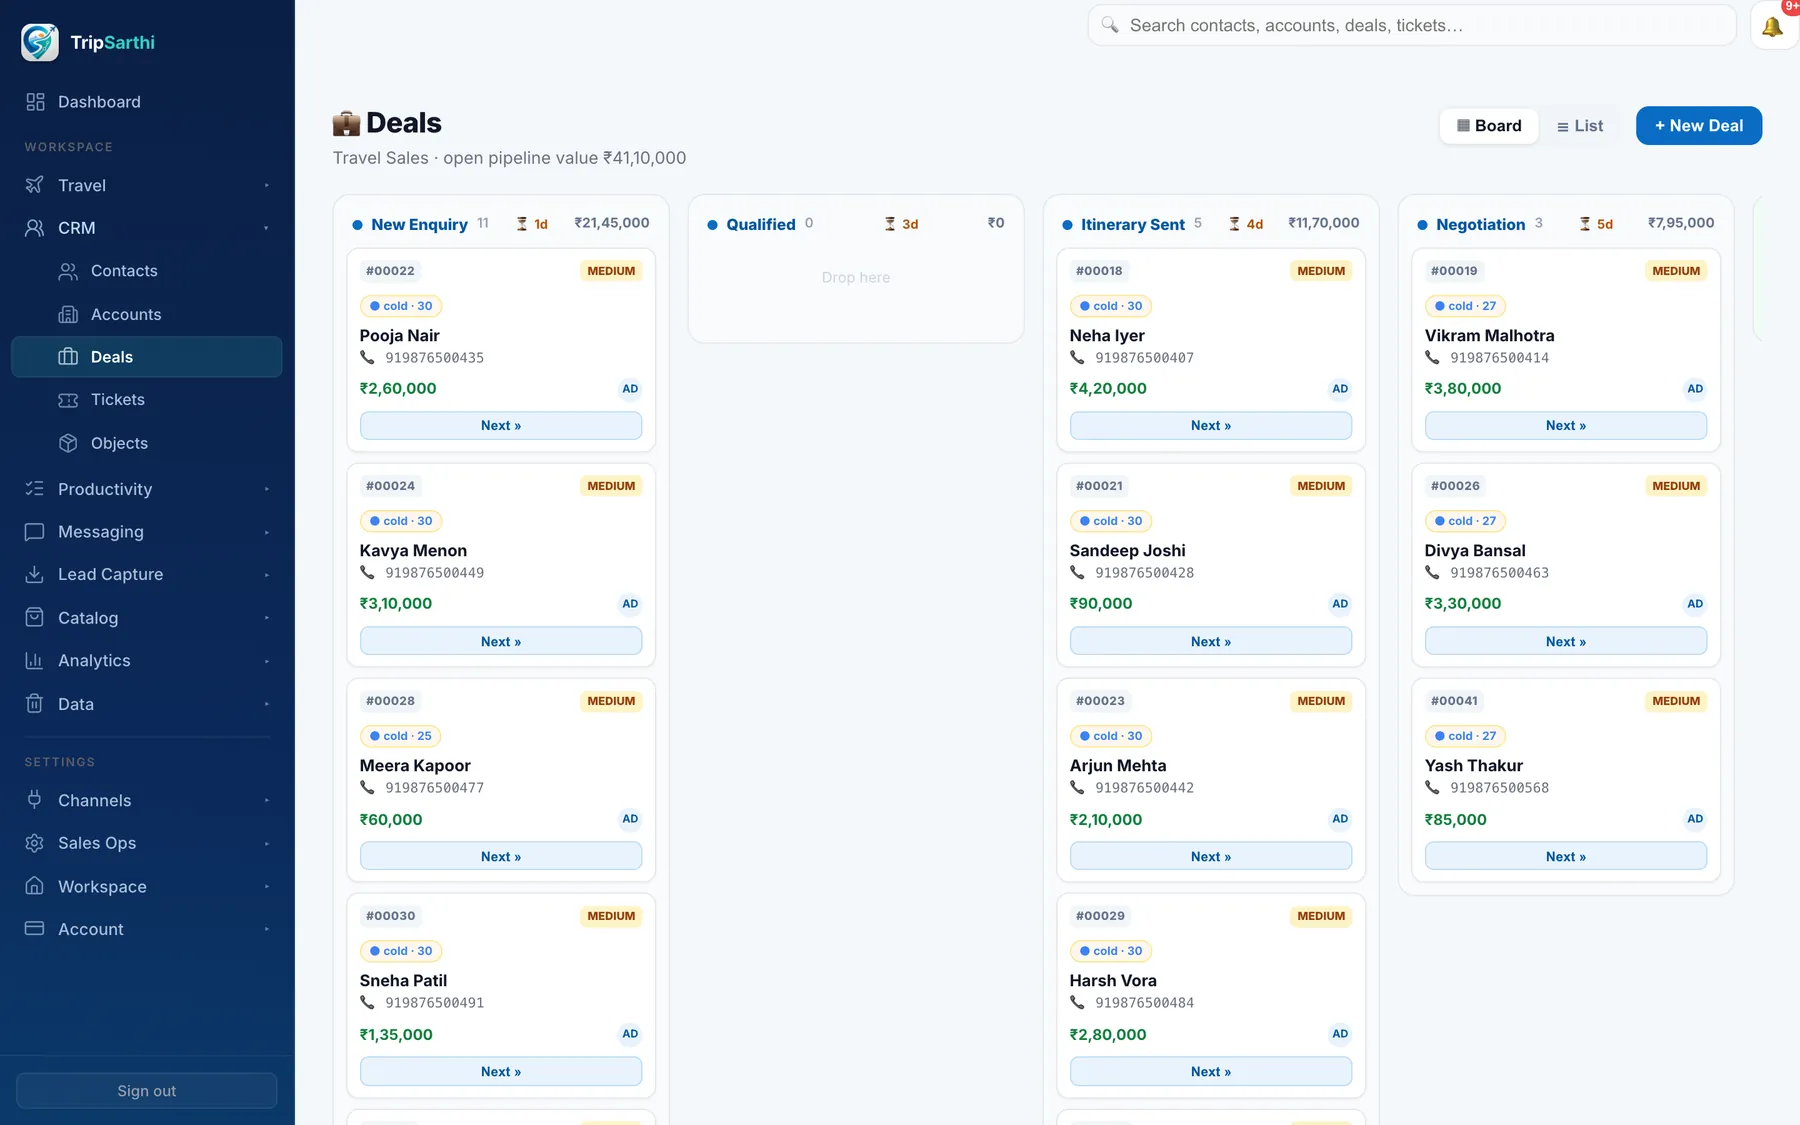Advance Pooja Nair deal with Next
Image resolution: width=1800 pixels, height=1125 pixels.
tap(501, 426)
